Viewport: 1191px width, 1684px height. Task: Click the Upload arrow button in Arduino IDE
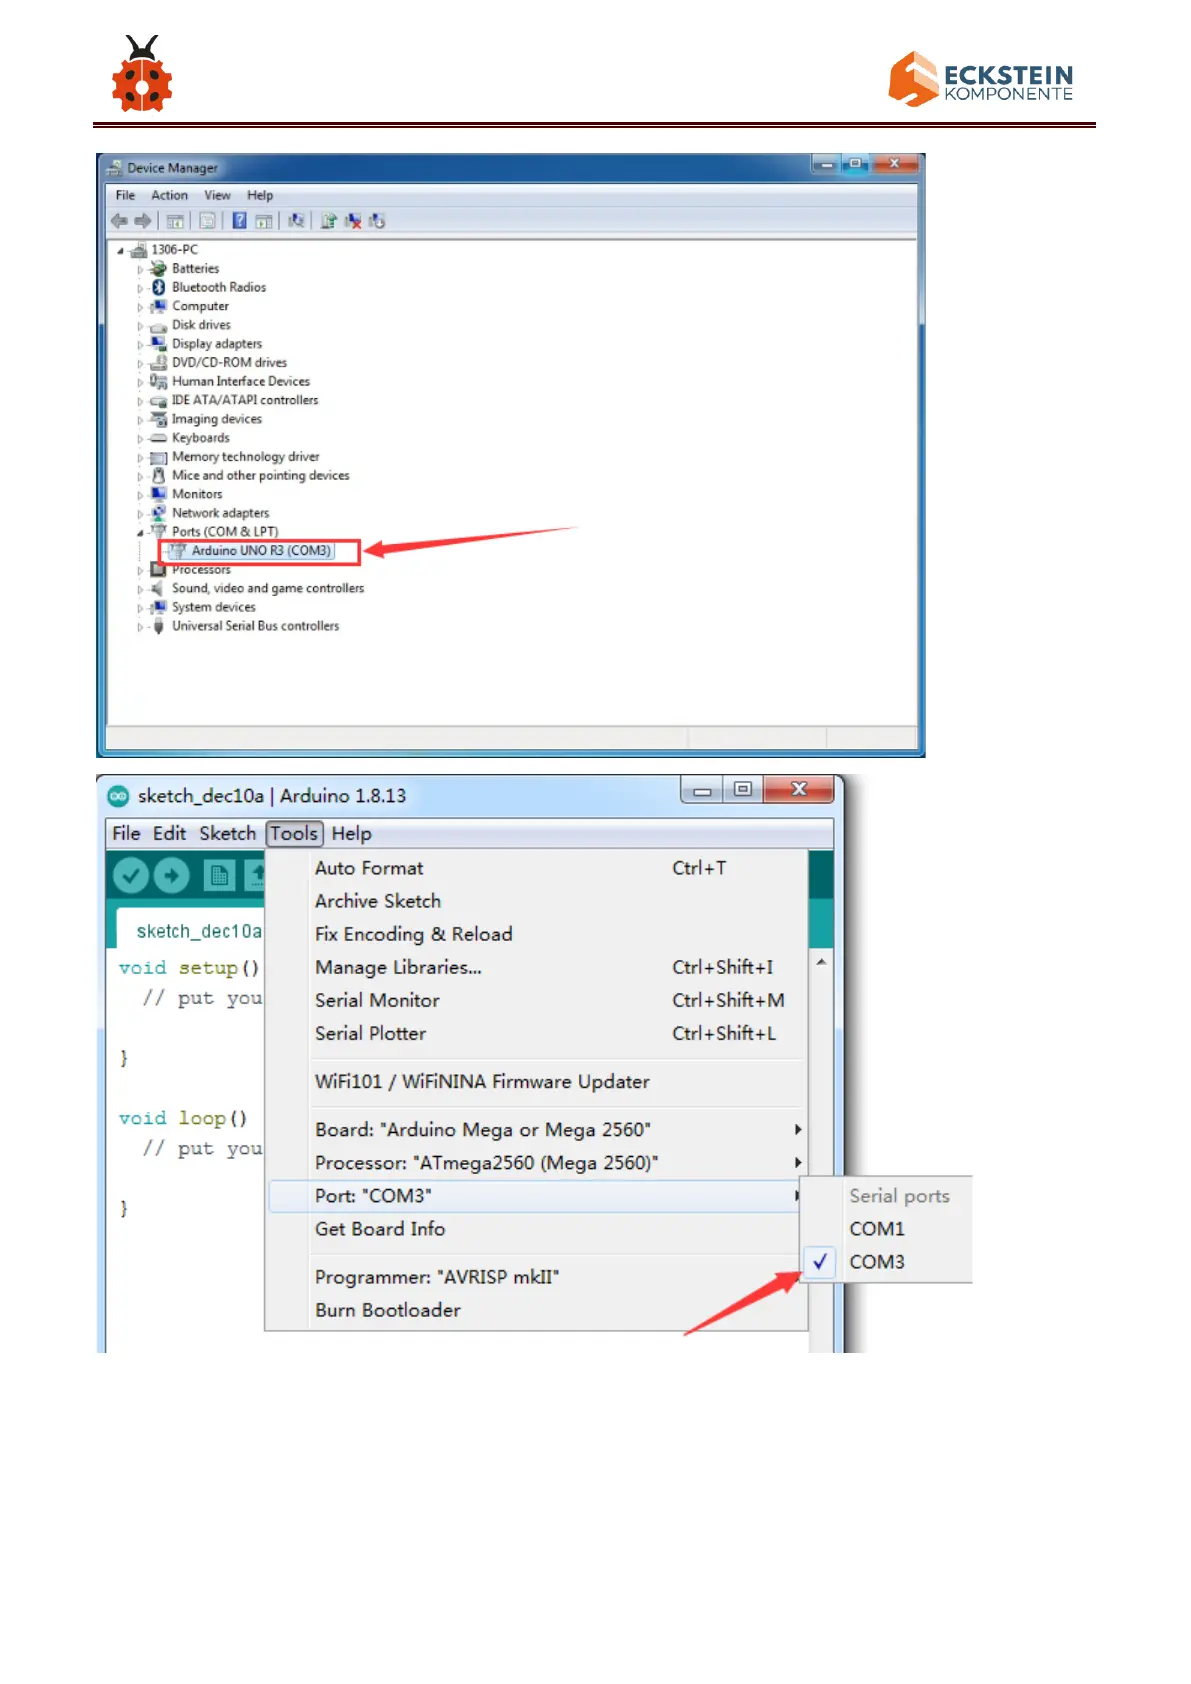172,876
